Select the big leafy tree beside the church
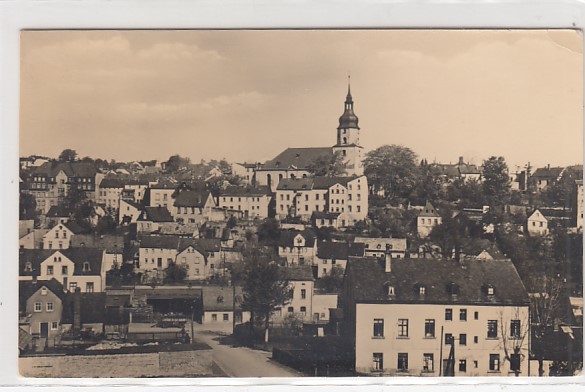585x392 pixels. click(x=391, y=171)
